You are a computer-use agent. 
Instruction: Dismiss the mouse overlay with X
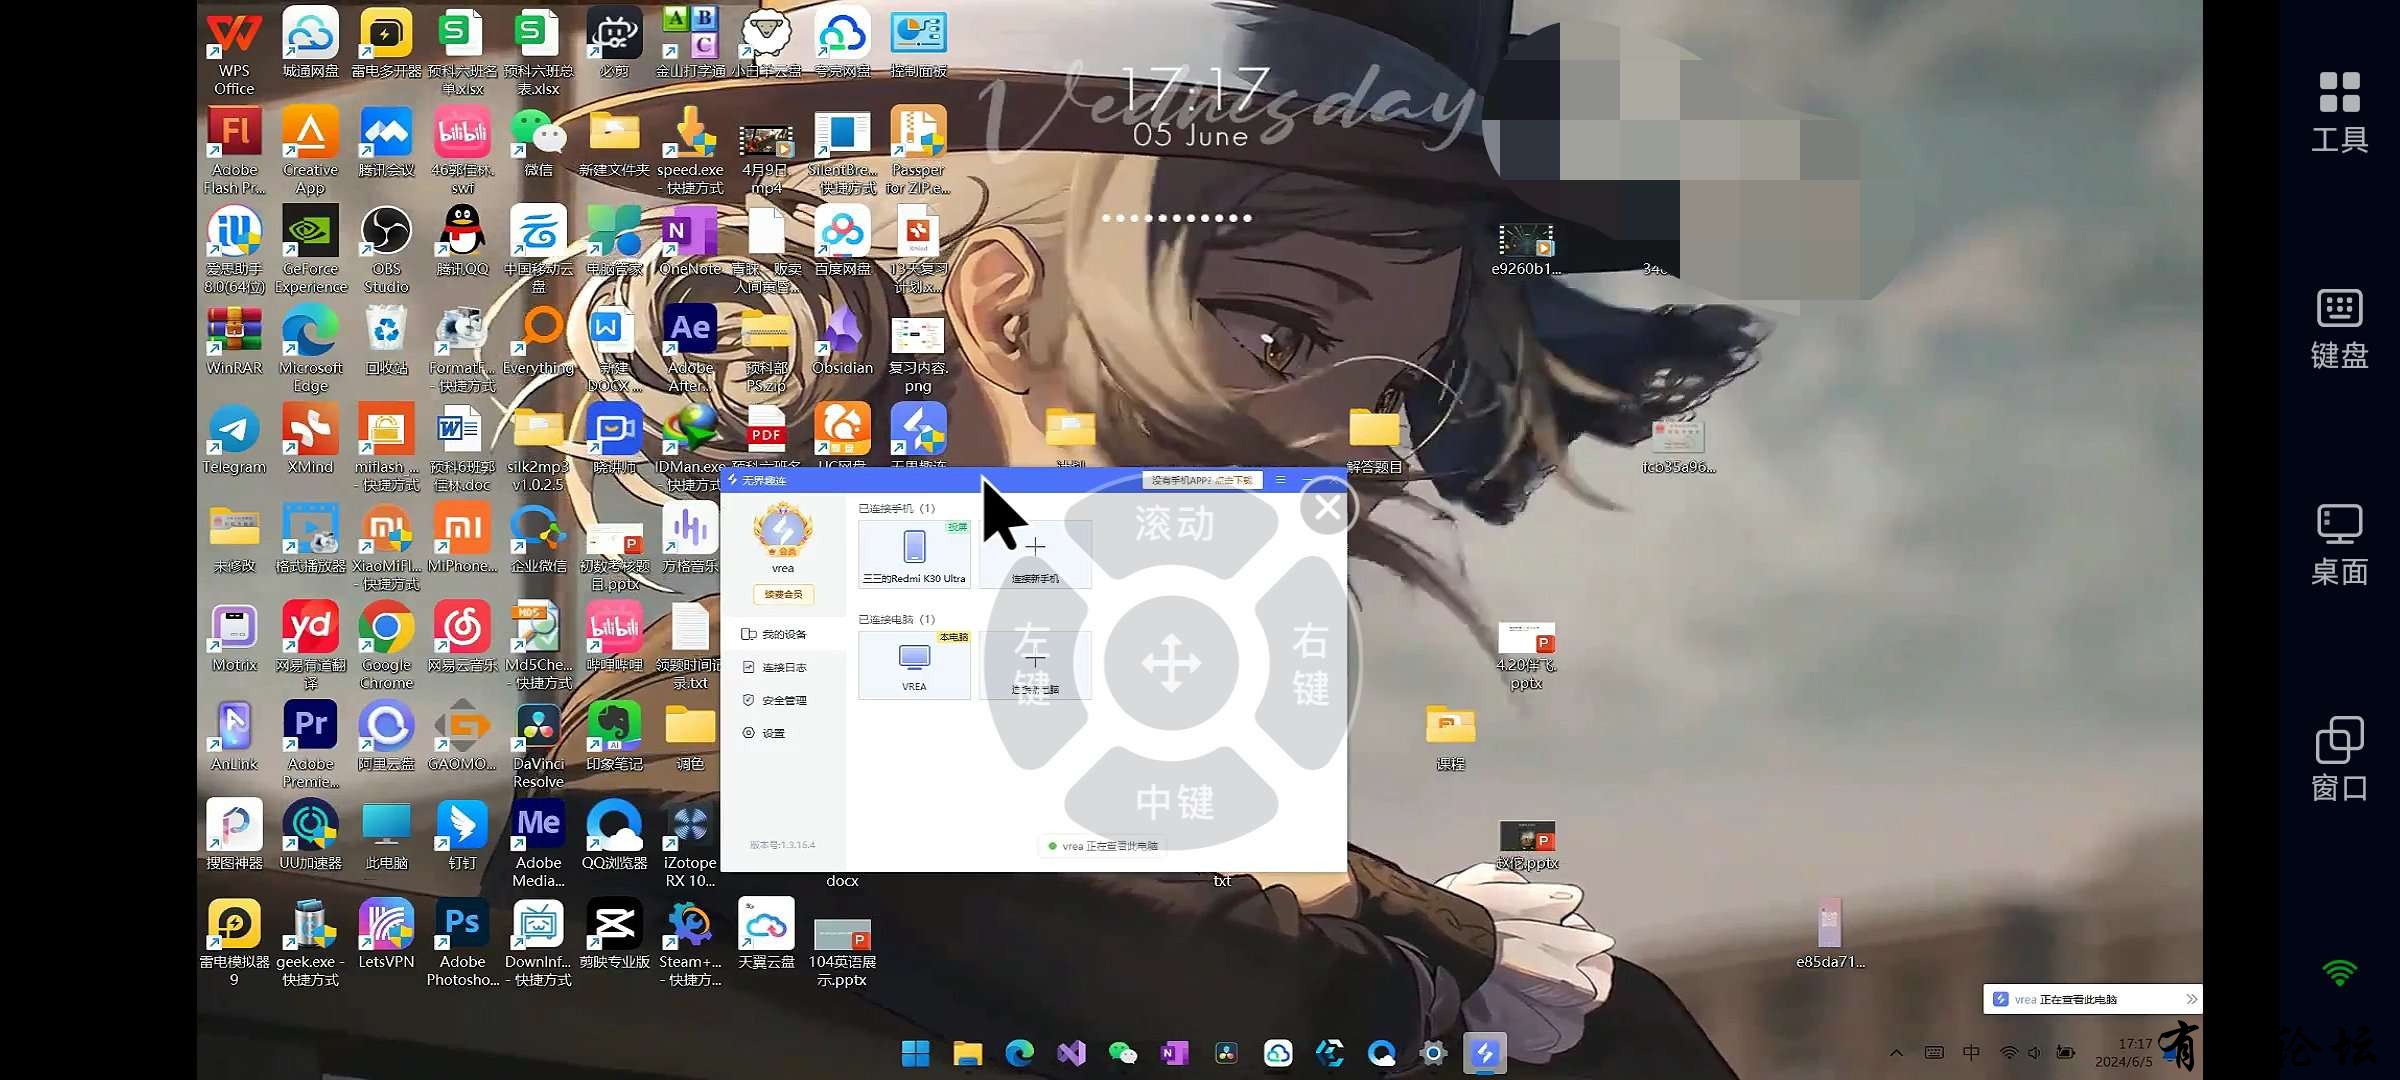1328,508
